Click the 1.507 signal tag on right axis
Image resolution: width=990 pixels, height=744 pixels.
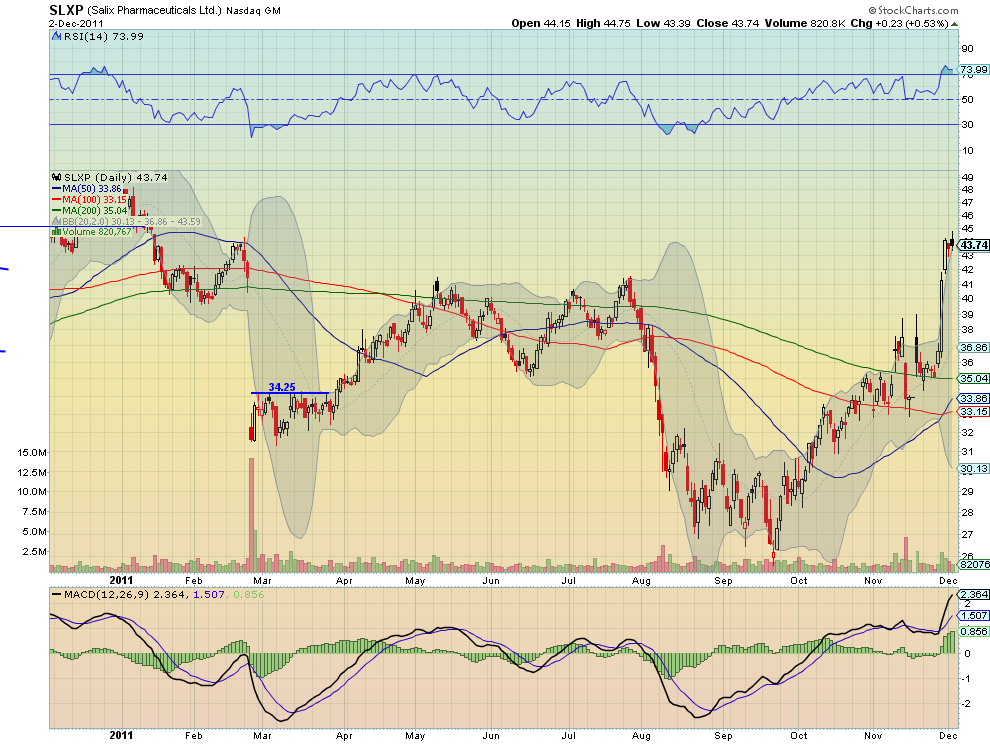pyautogui.click(x=974, y=615)
